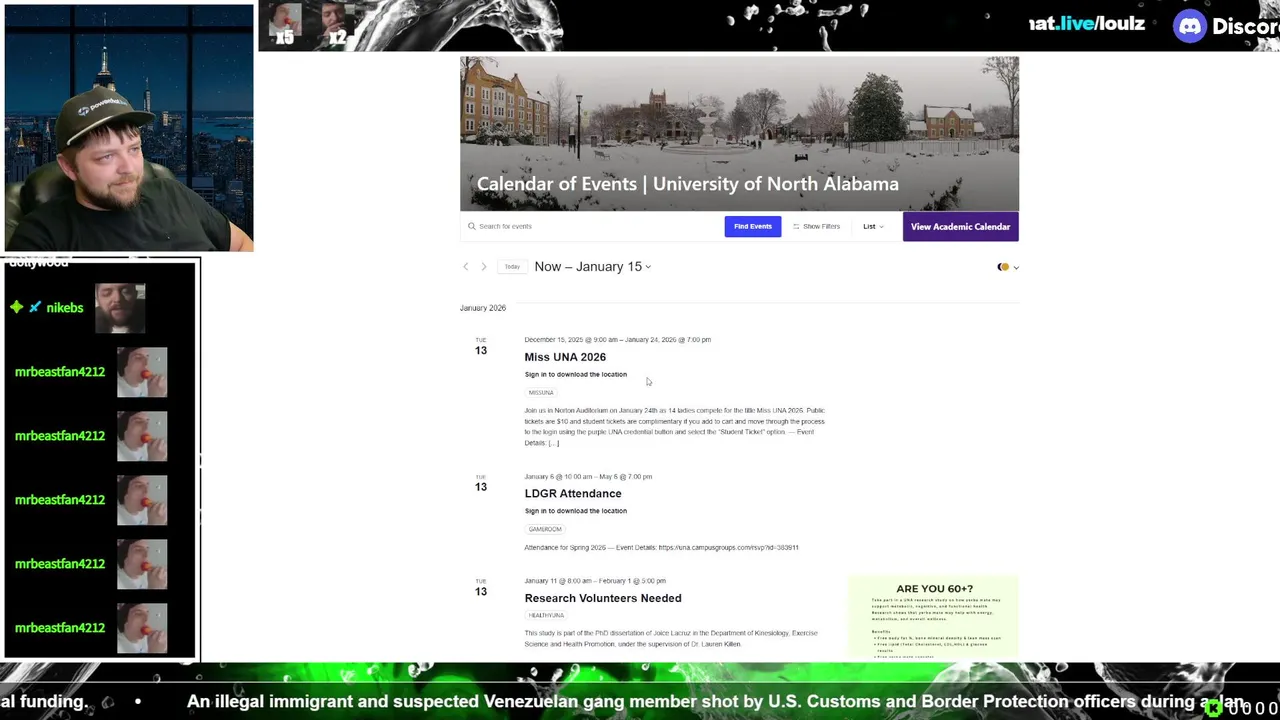Open the LDGR Attendance event
Screen dimensions: 1280x720
tap(573, 494)
